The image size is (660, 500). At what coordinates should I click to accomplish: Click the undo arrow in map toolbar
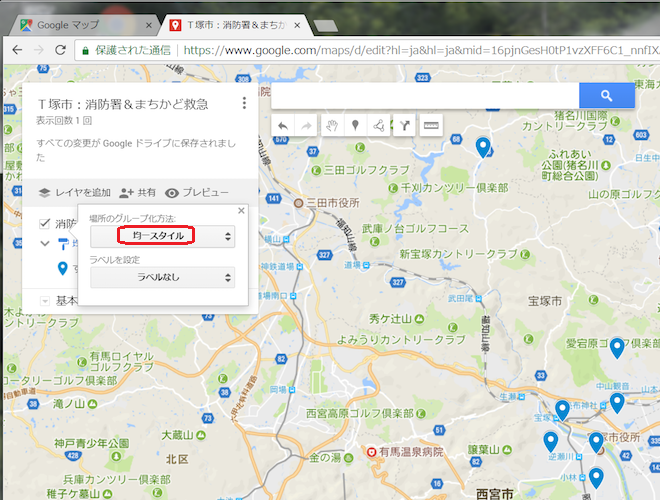(x=283, y=125)
